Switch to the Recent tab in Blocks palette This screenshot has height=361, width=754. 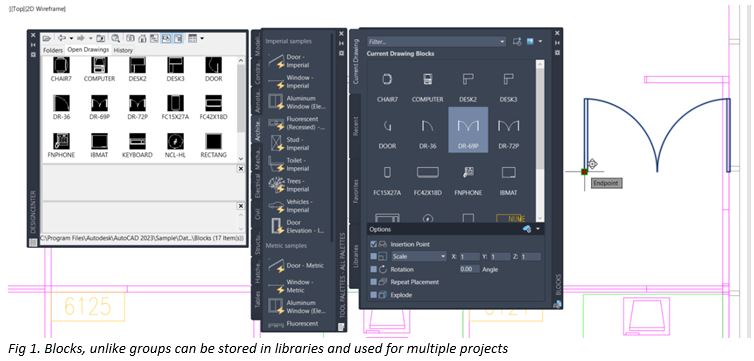click(355, 126)
